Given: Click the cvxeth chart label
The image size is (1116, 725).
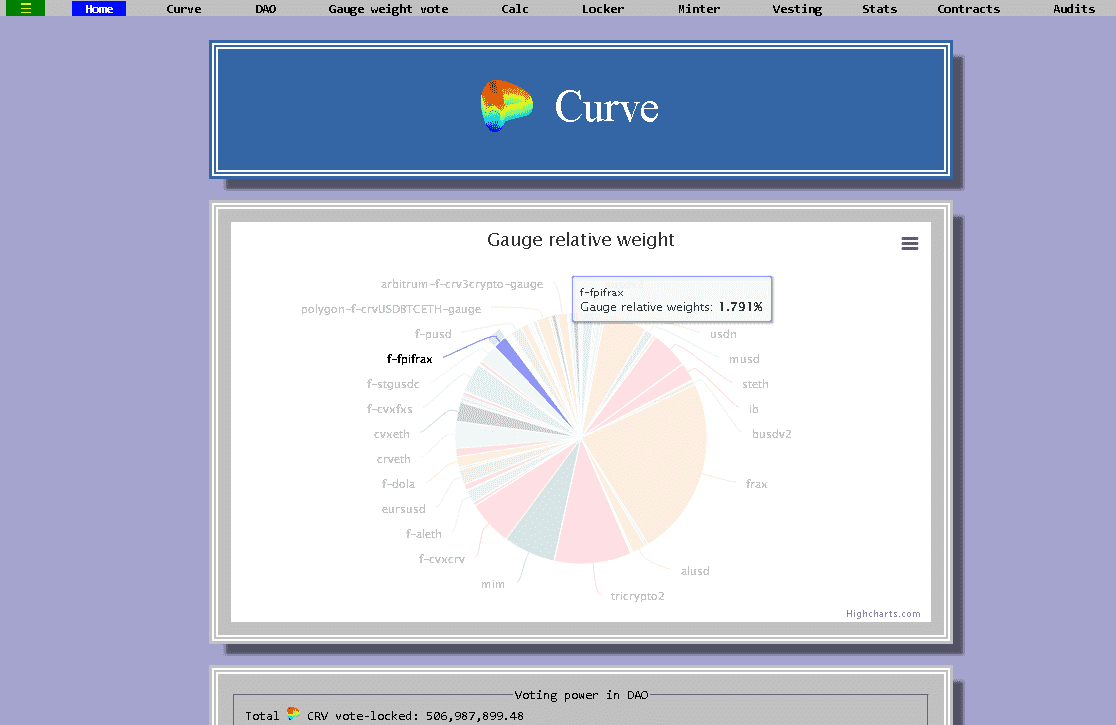Looking at the screenshot, I should 391,434.
